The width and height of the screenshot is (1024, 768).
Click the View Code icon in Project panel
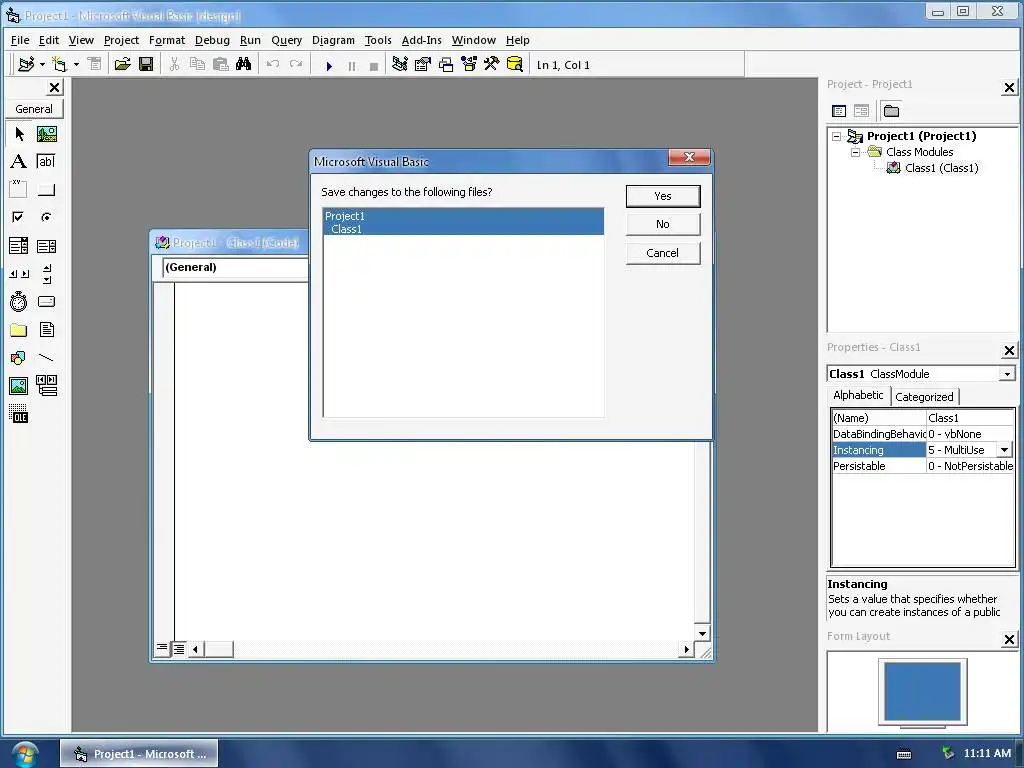839,111
